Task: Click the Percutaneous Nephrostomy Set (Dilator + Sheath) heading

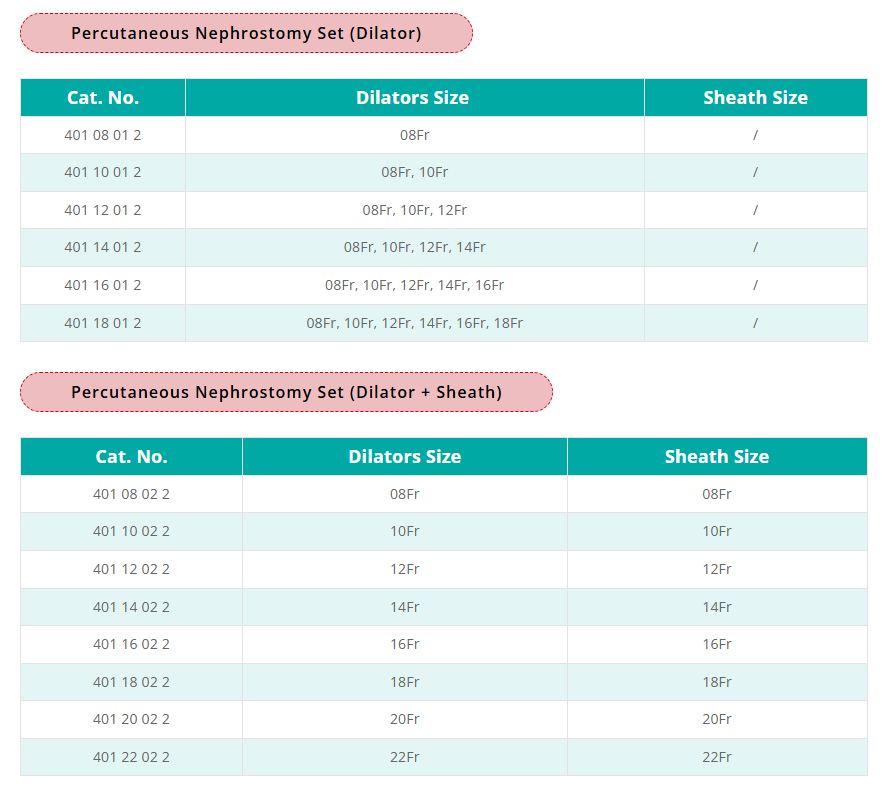Action: pyautogui.click(x=286, y=392)
